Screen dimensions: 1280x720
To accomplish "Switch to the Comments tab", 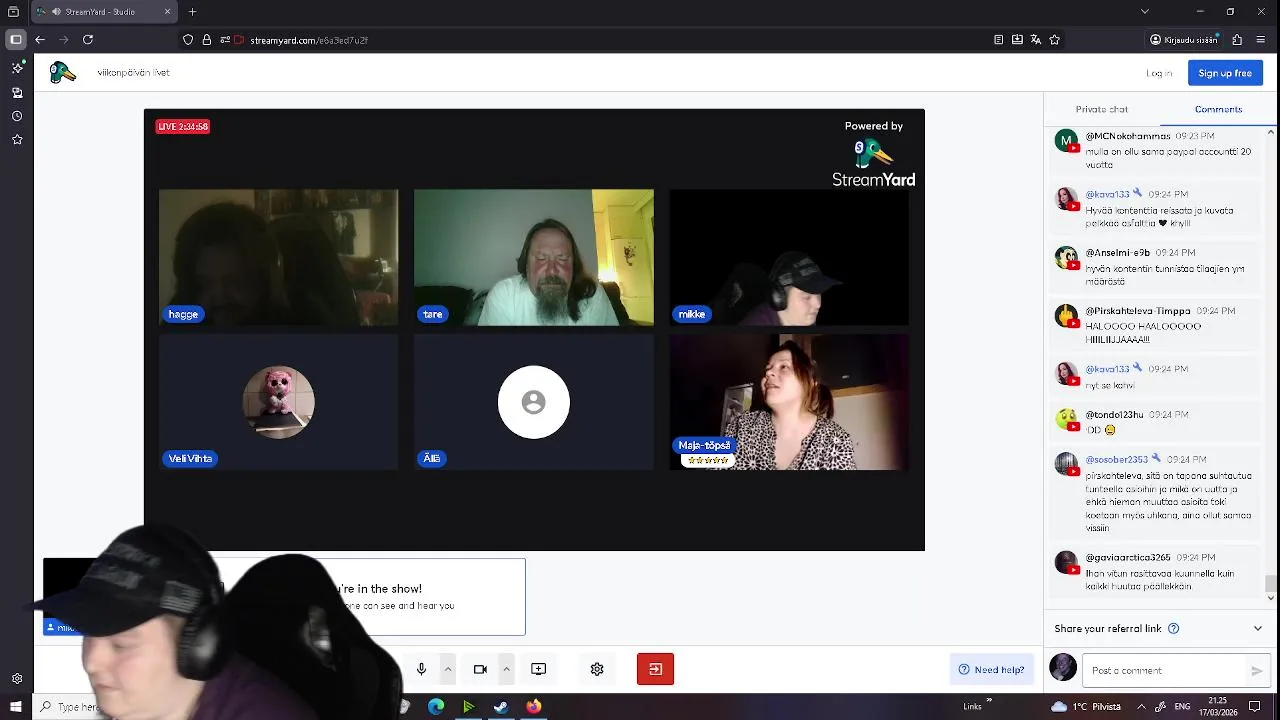I will click(x=1218, y=109).
